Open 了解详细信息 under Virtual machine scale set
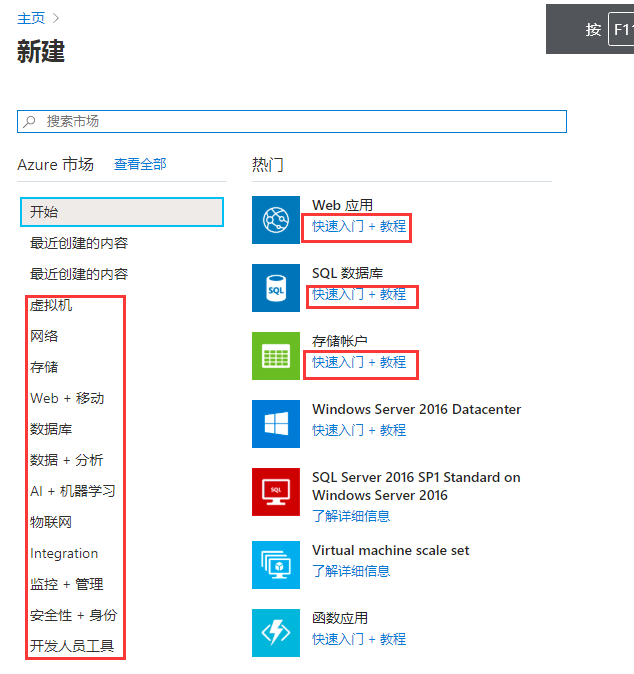The image size is (634, 674). click(x=351, y=571)
